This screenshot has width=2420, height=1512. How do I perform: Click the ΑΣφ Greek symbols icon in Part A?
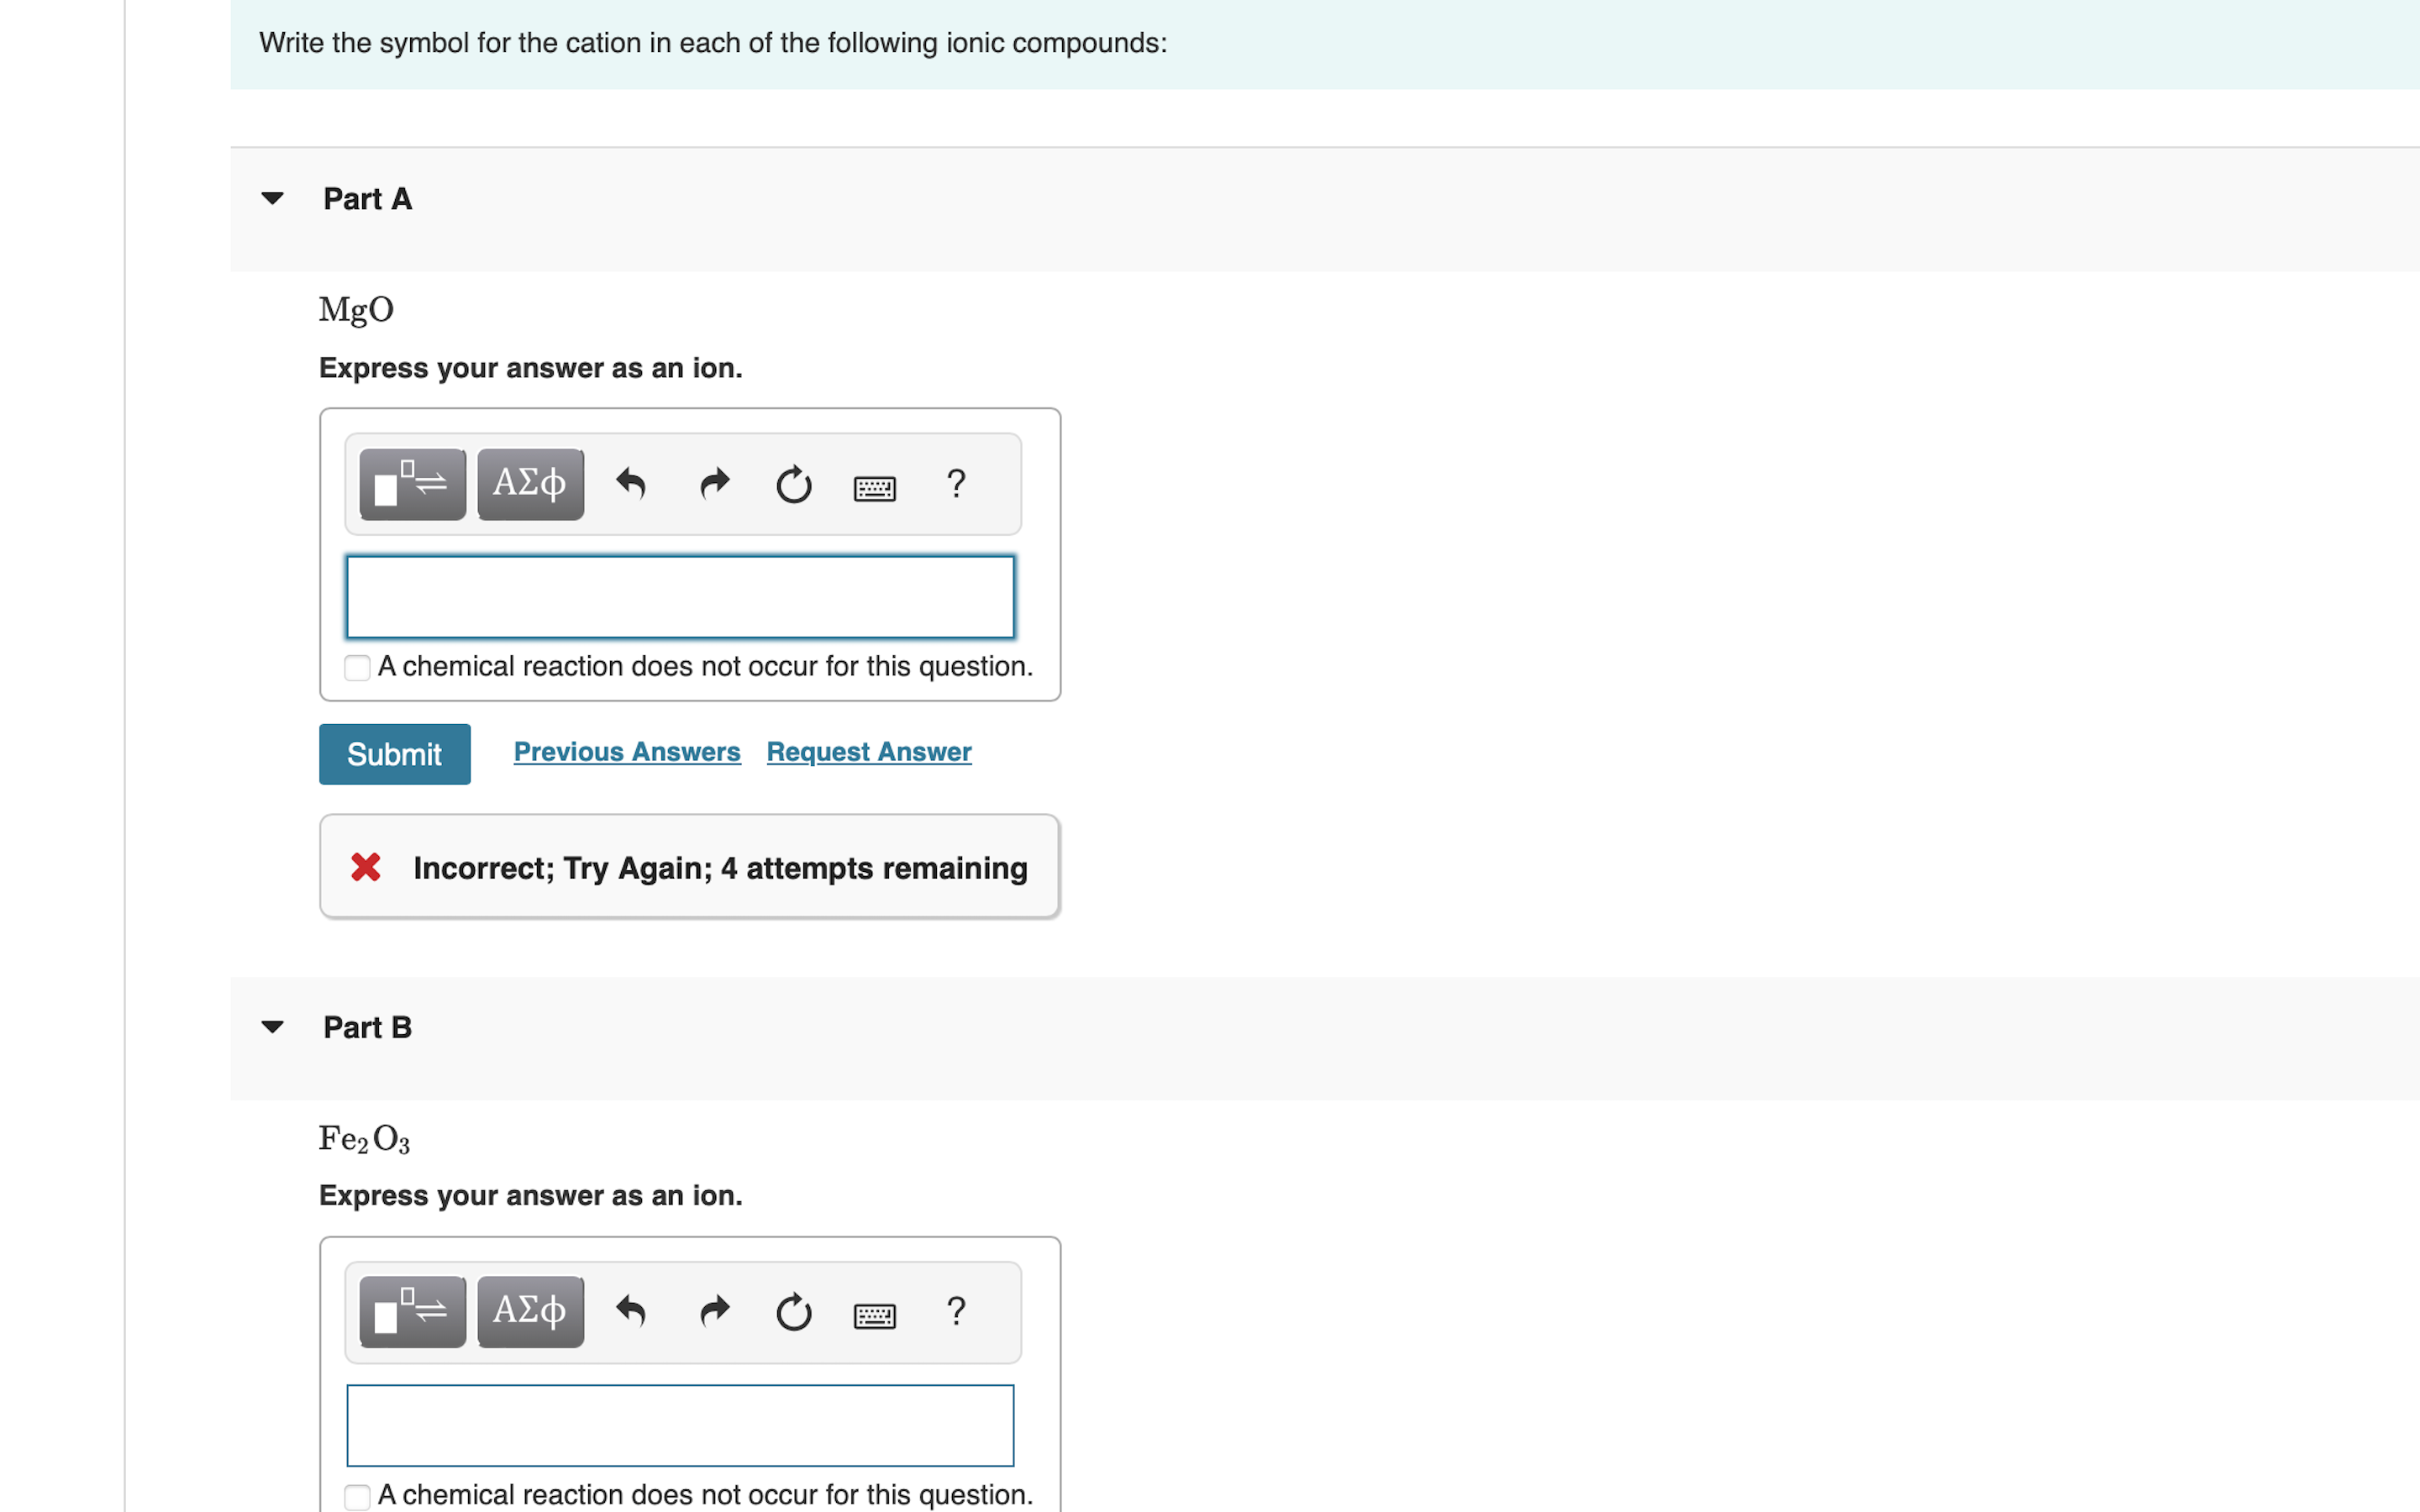click(x=530, y=484)
